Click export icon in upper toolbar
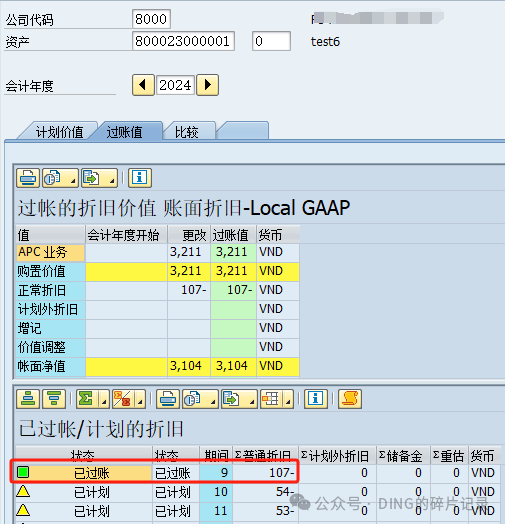Screen dimensions: 505x524 pos(91,178)
